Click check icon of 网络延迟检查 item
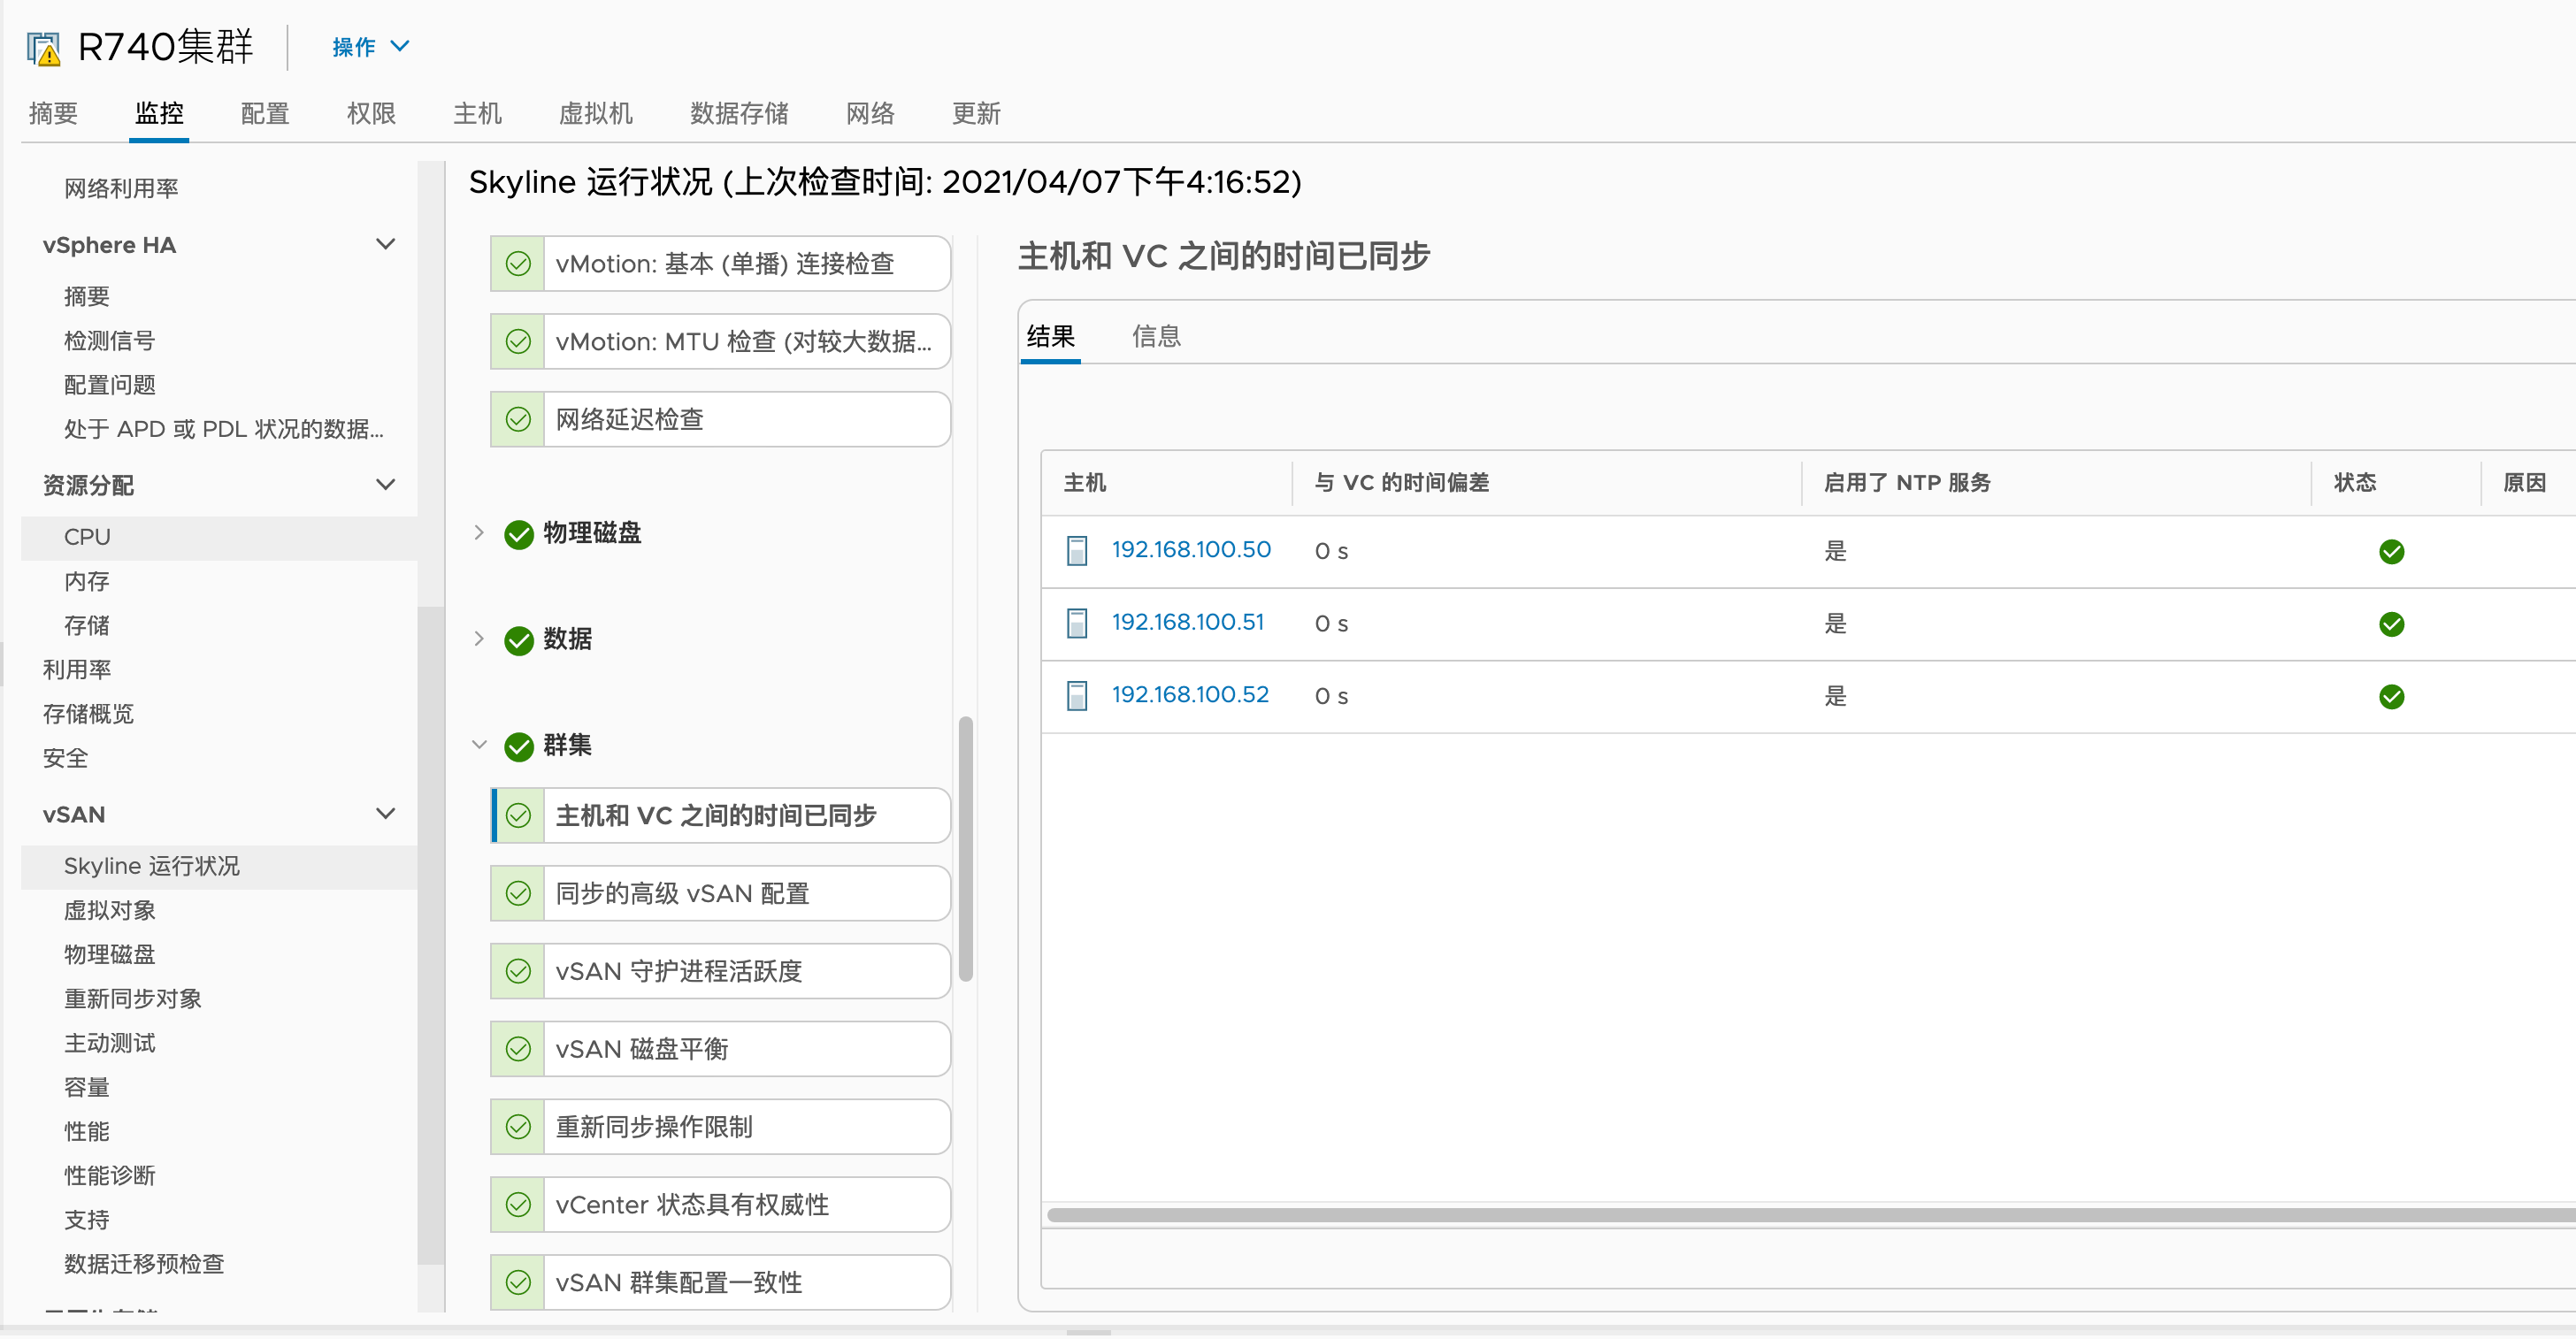2576x1339 pixels. pyautogui.click(x=518, y=419)
